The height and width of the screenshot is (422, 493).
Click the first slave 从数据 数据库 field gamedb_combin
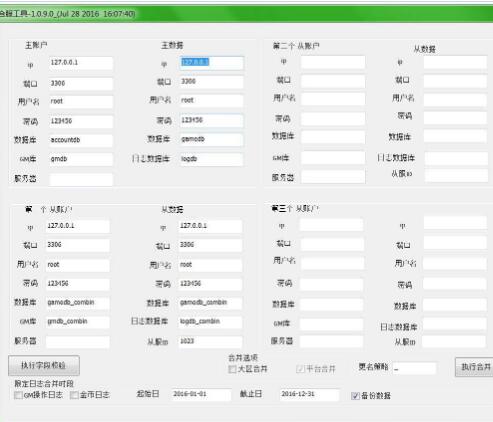[x=210, y=303]
